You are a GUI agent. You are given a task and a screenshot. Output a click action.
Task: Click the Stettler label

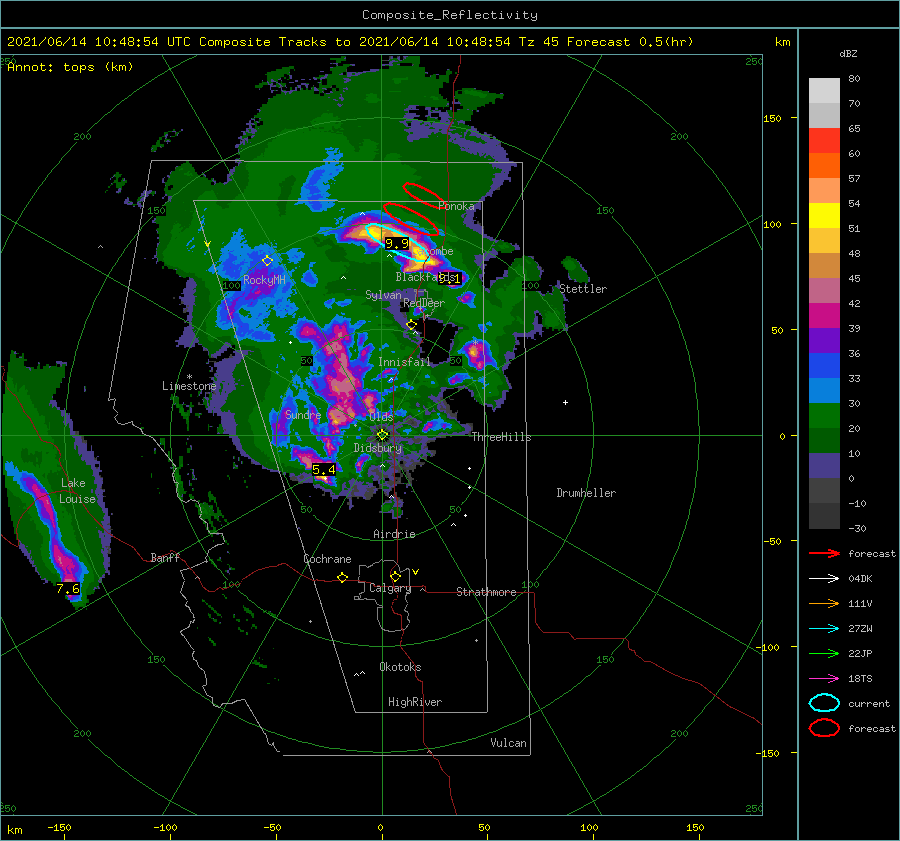583,289
